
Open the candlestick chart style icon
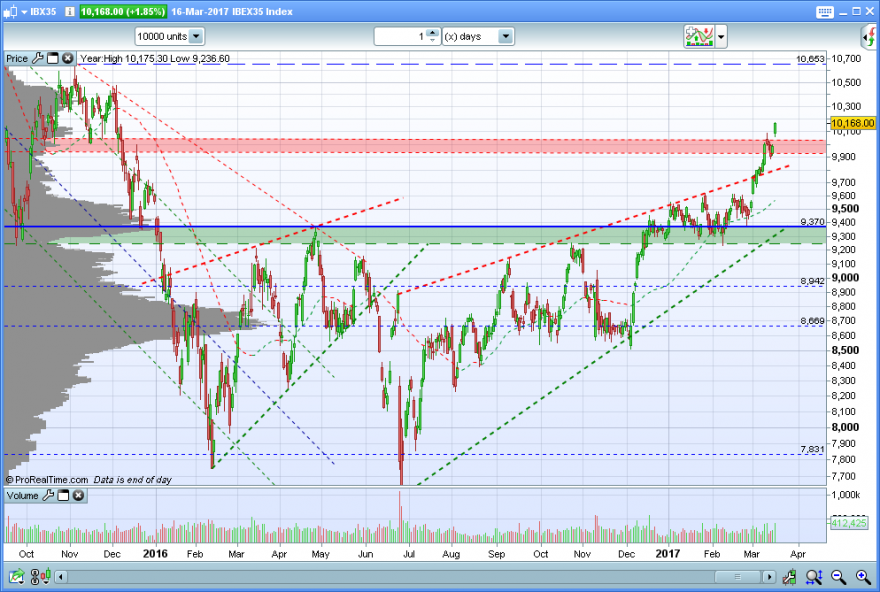click(41, 576)
